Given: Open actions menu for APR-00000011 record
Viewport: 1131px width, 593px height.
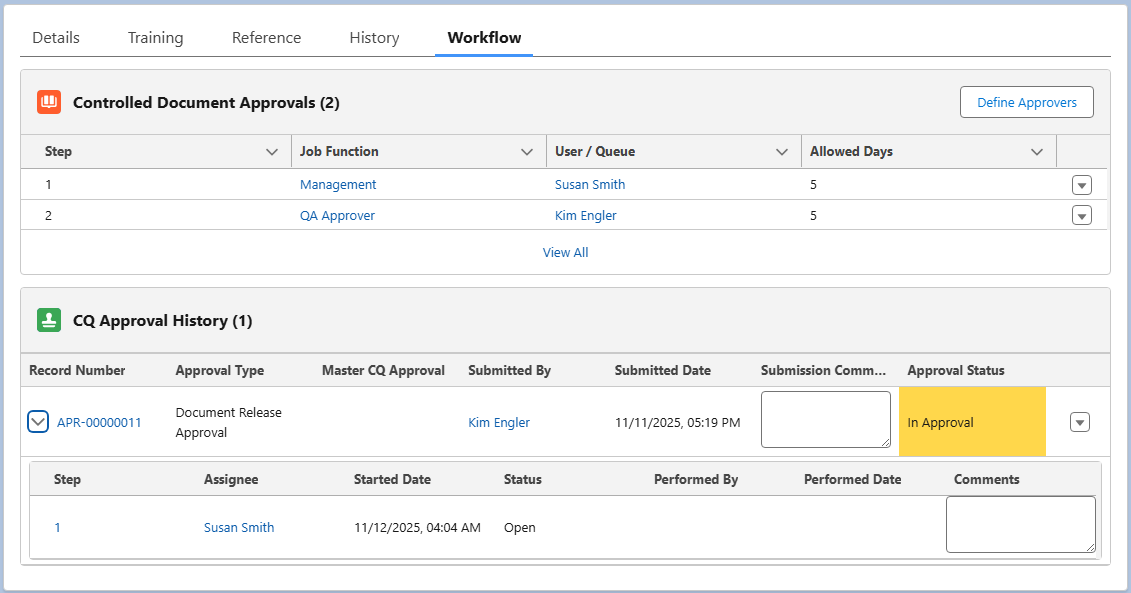Looking at the screenshot, I should point(1079,422).
